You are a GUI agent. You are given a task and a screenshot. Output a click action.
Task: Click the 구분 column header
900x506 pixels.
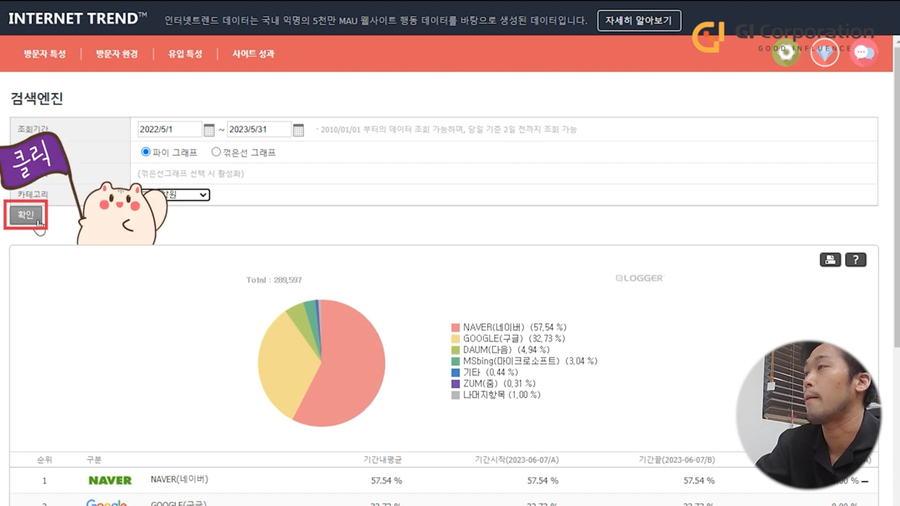[94, 460]
